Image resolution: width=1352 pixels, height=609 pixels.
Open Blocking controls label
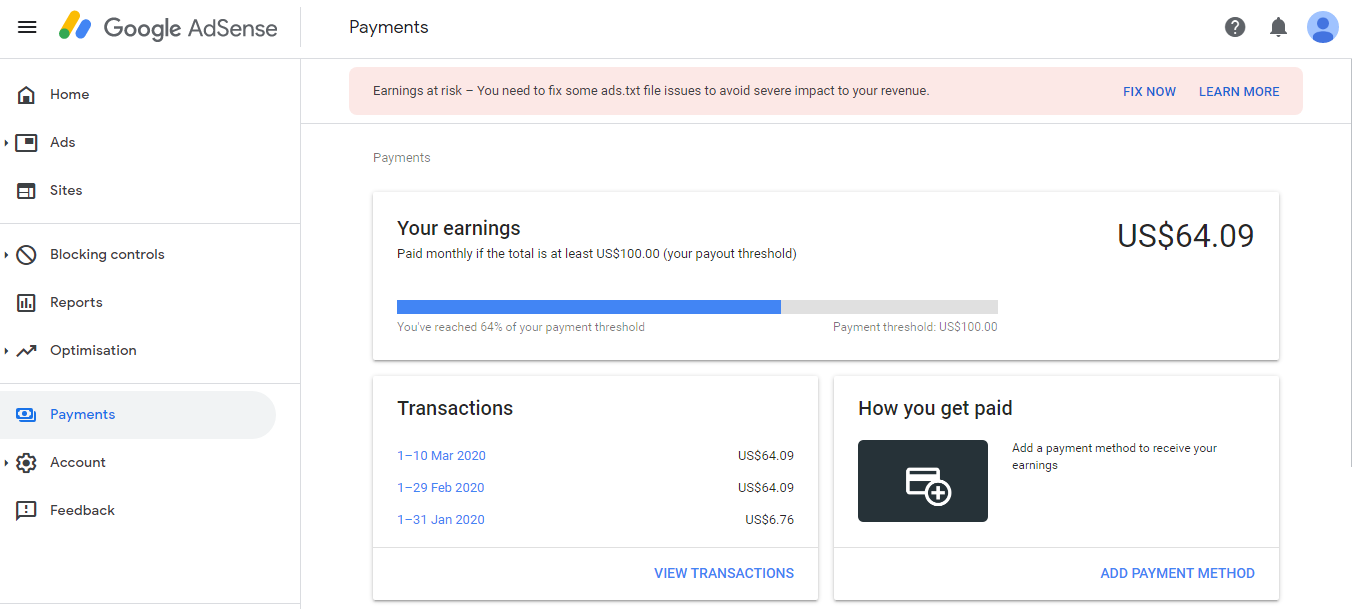pyautogui.click(x=107, y=254)
